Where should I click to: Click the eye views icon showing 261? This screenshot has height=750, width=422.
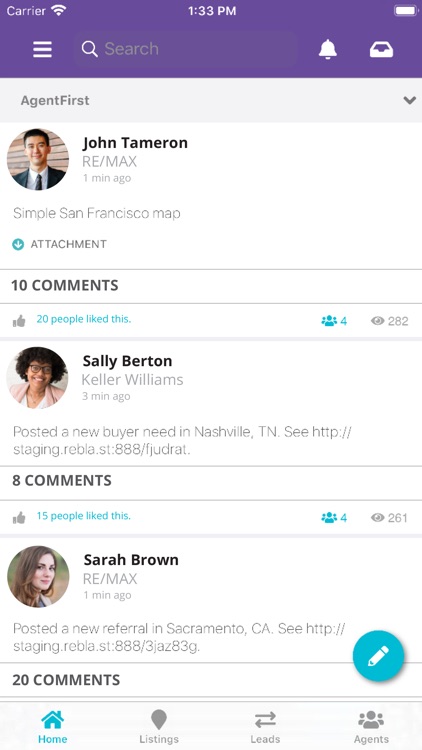point(378,518)
